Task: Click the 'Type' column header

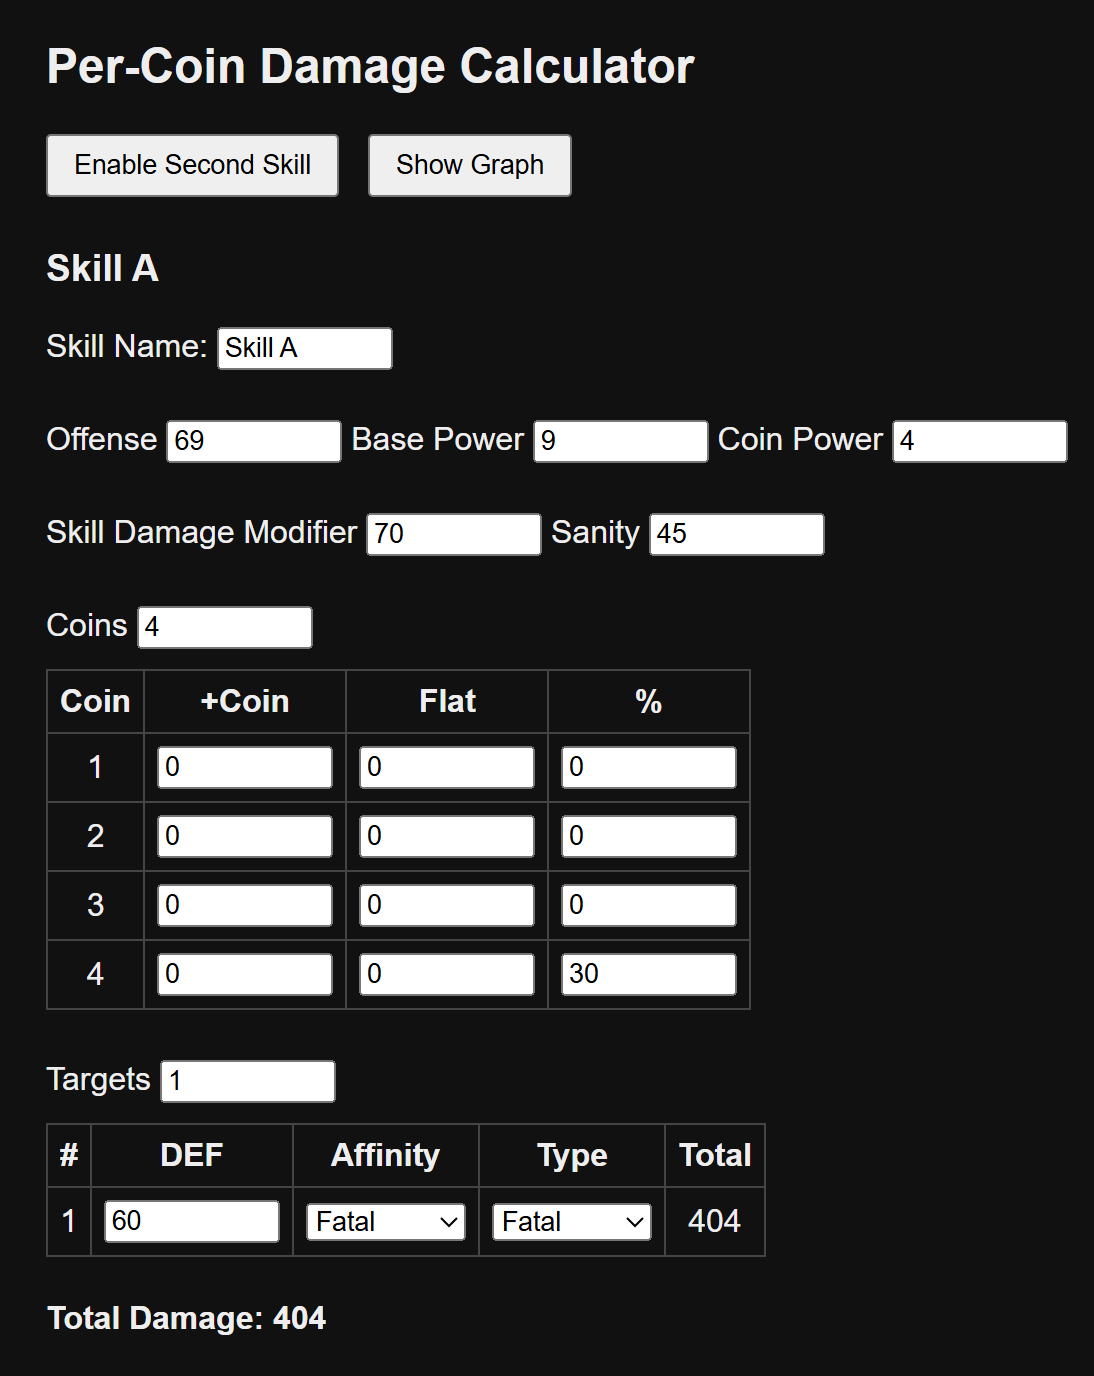Action: pyautogui.click(x=572, y=1156)
